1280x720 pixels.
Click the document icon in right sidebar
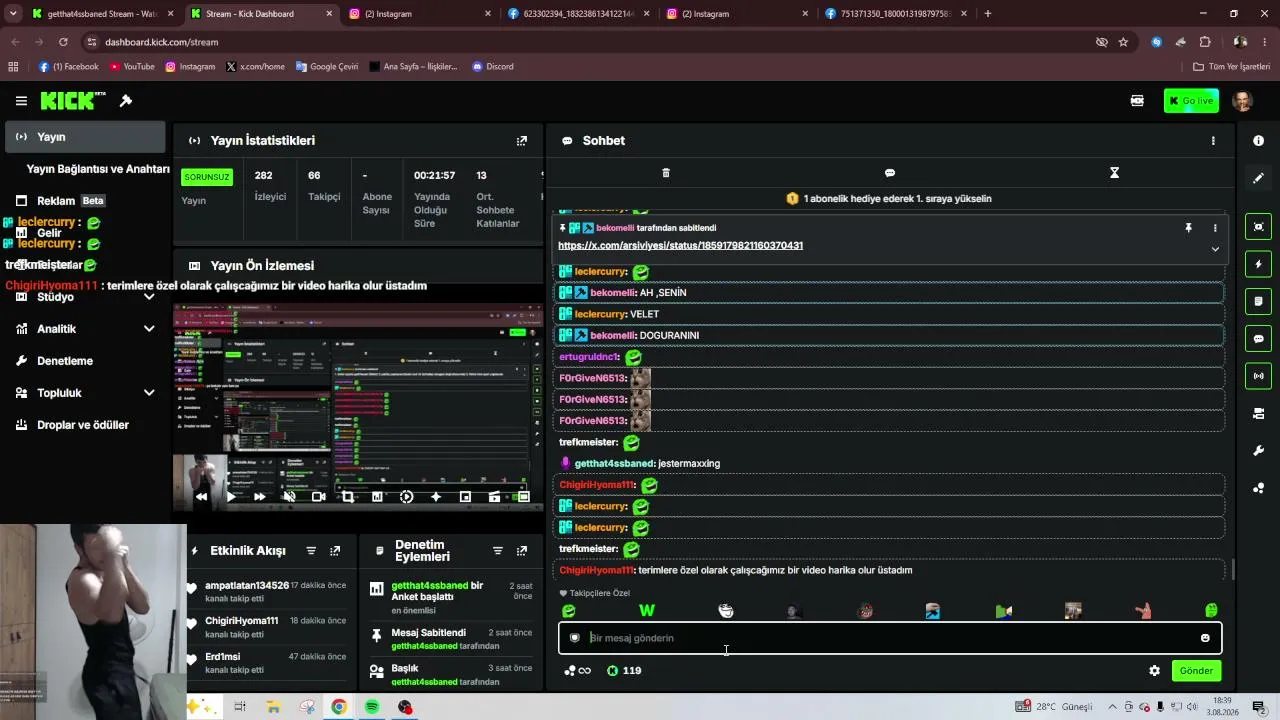coord(1258,301)
